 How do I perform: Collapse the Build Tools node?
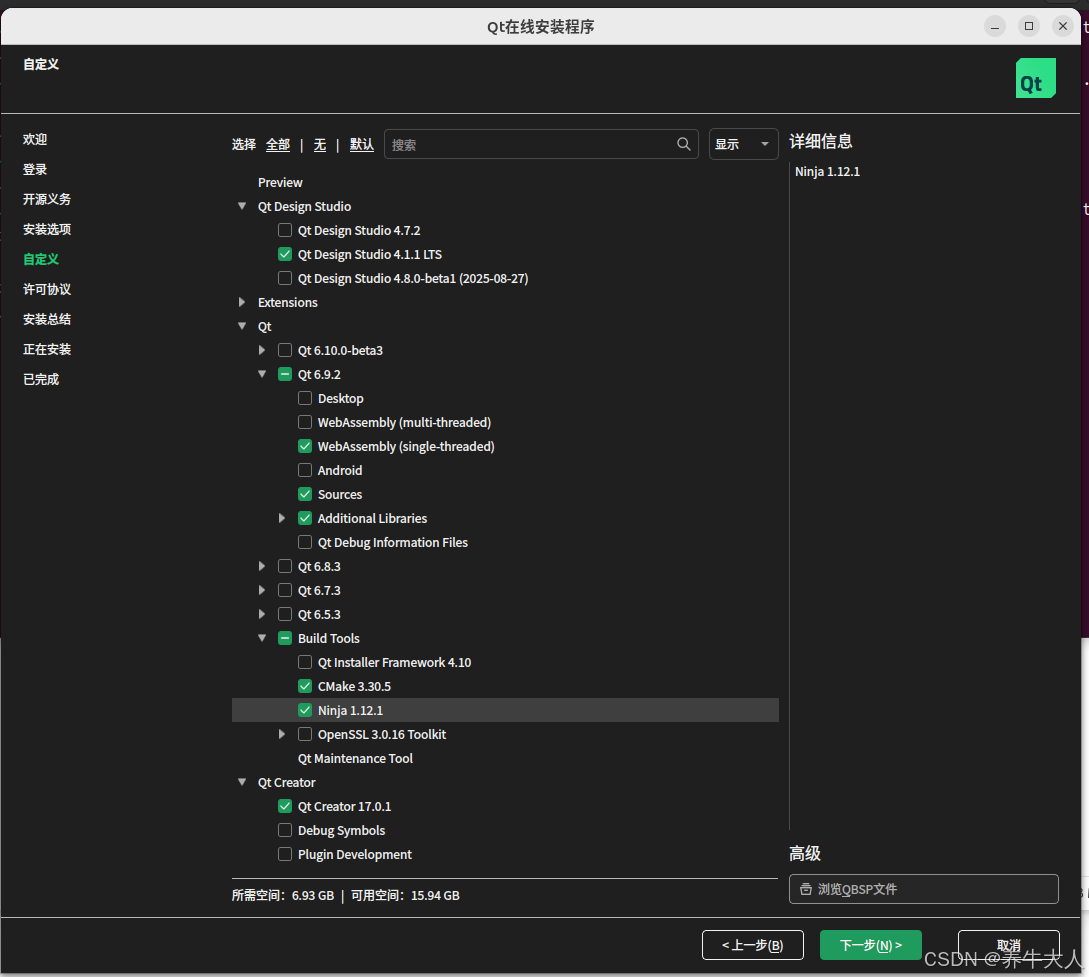(x=262, y=637)
